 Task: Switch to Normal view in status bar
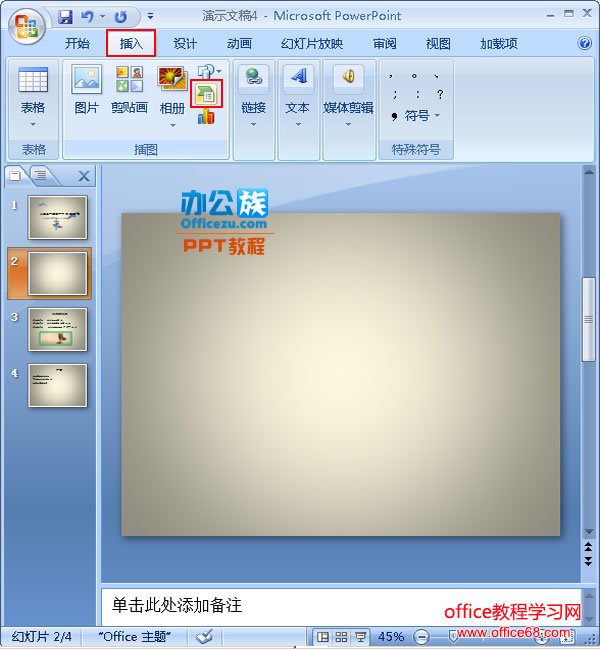pos(322,637)
